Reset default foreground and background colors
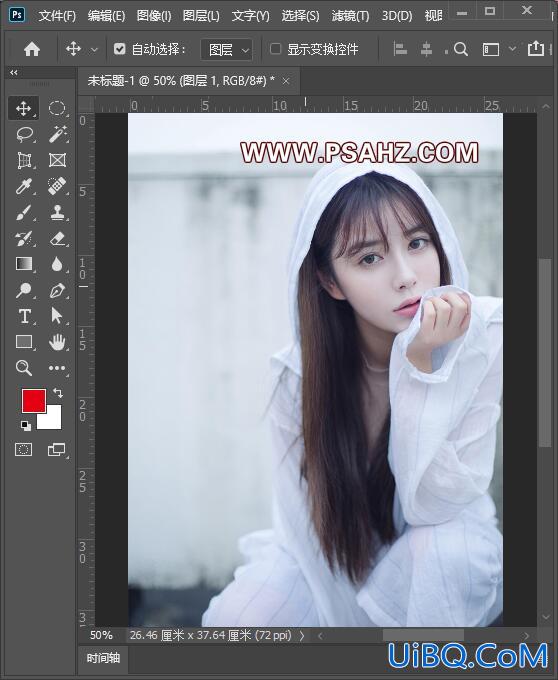This screenshot has height=680, width=558. pos(26,426)
